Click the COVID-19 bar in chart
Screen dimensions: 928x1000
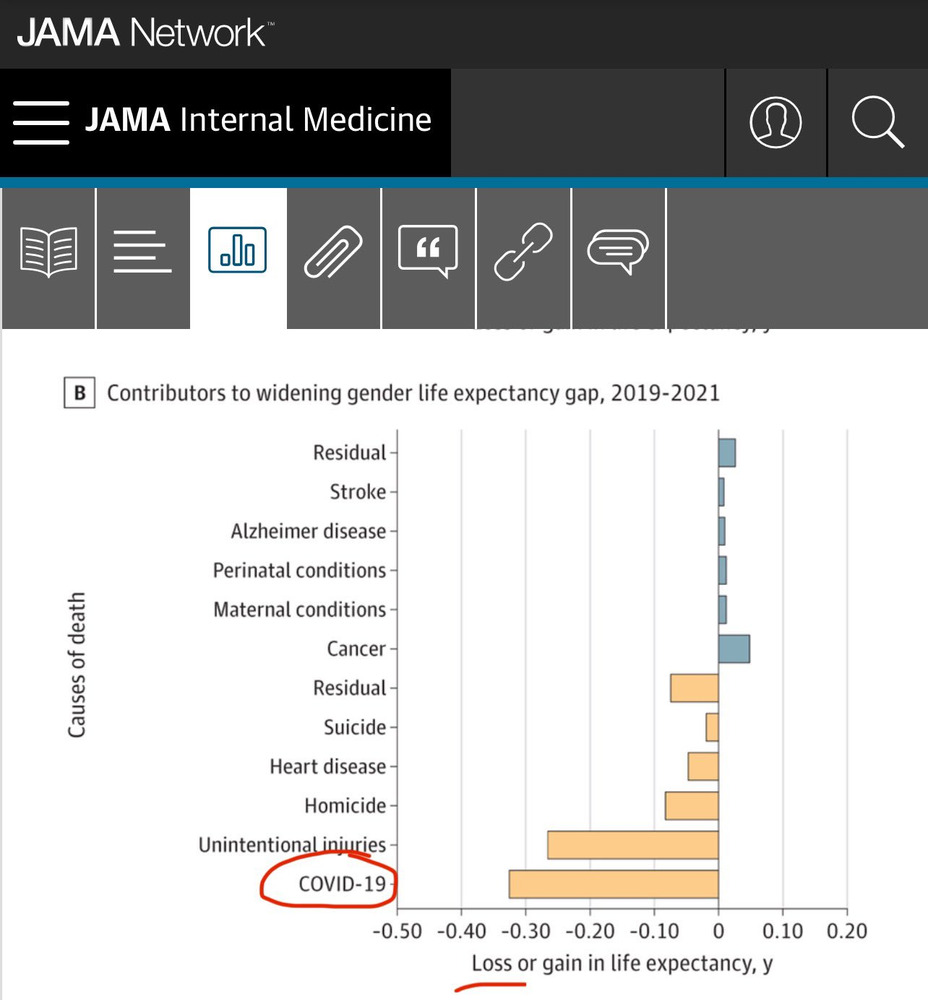(613, 884)
